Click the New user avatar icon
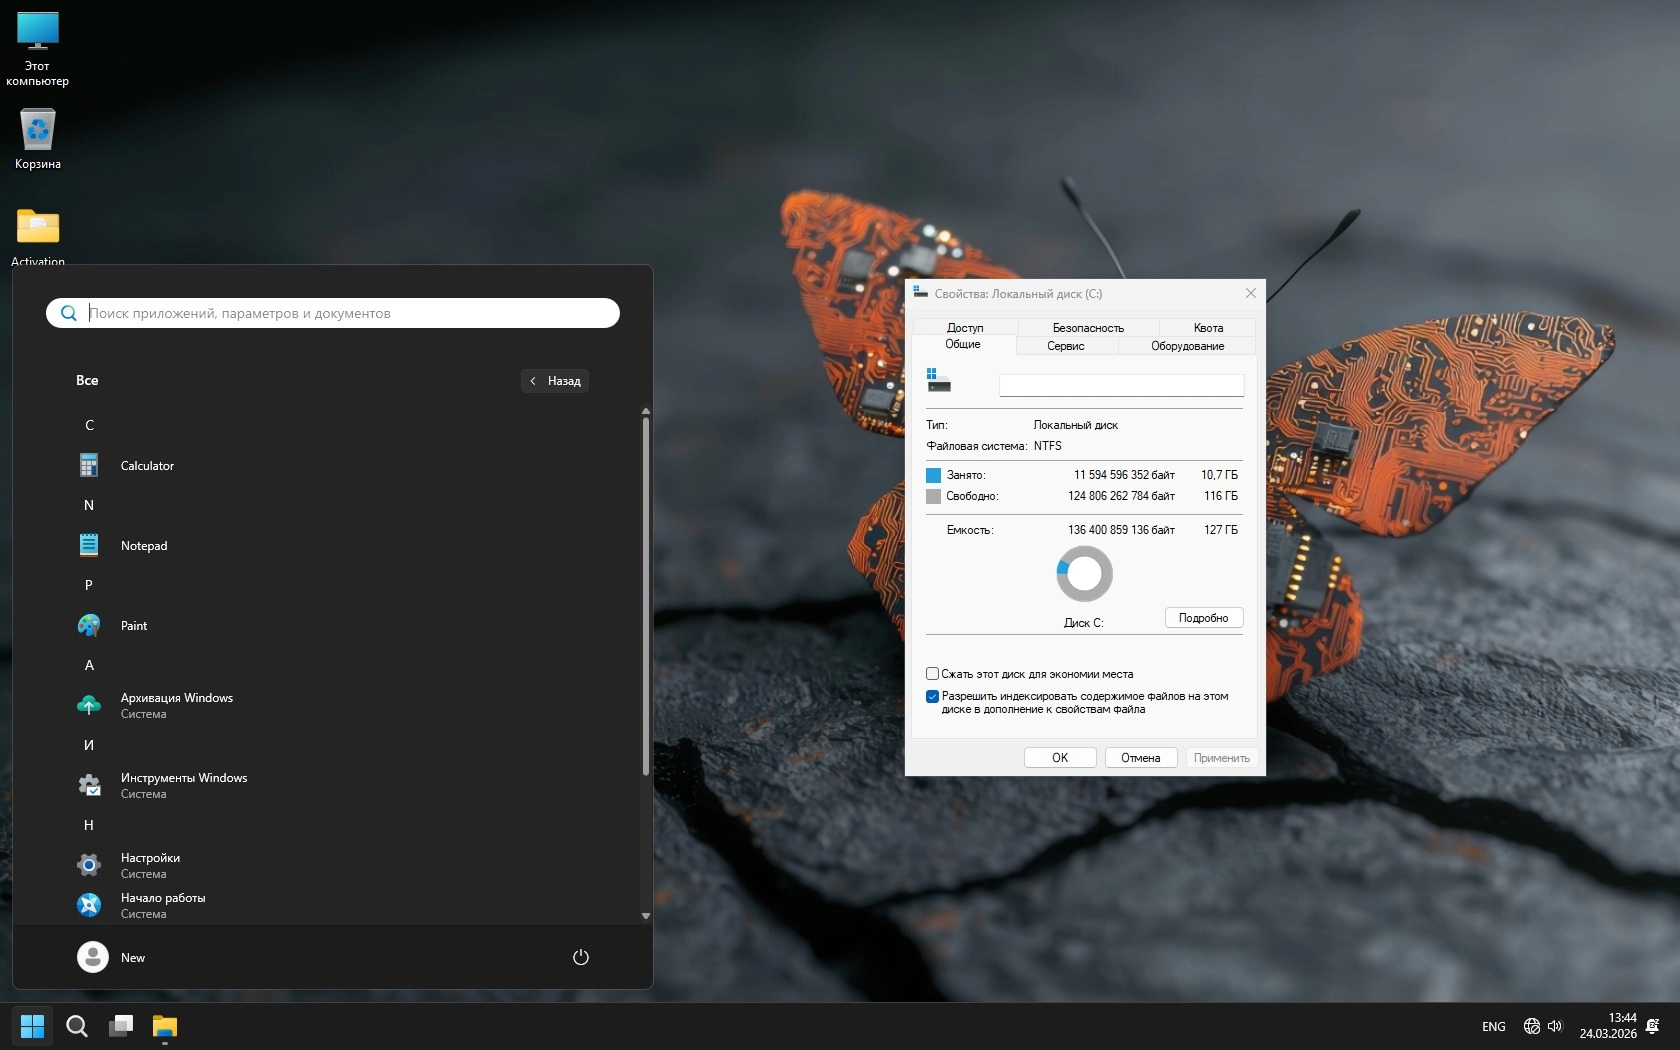Image resolution: width=1680 pixels, height=1050 pixels. tap(93, 957)
